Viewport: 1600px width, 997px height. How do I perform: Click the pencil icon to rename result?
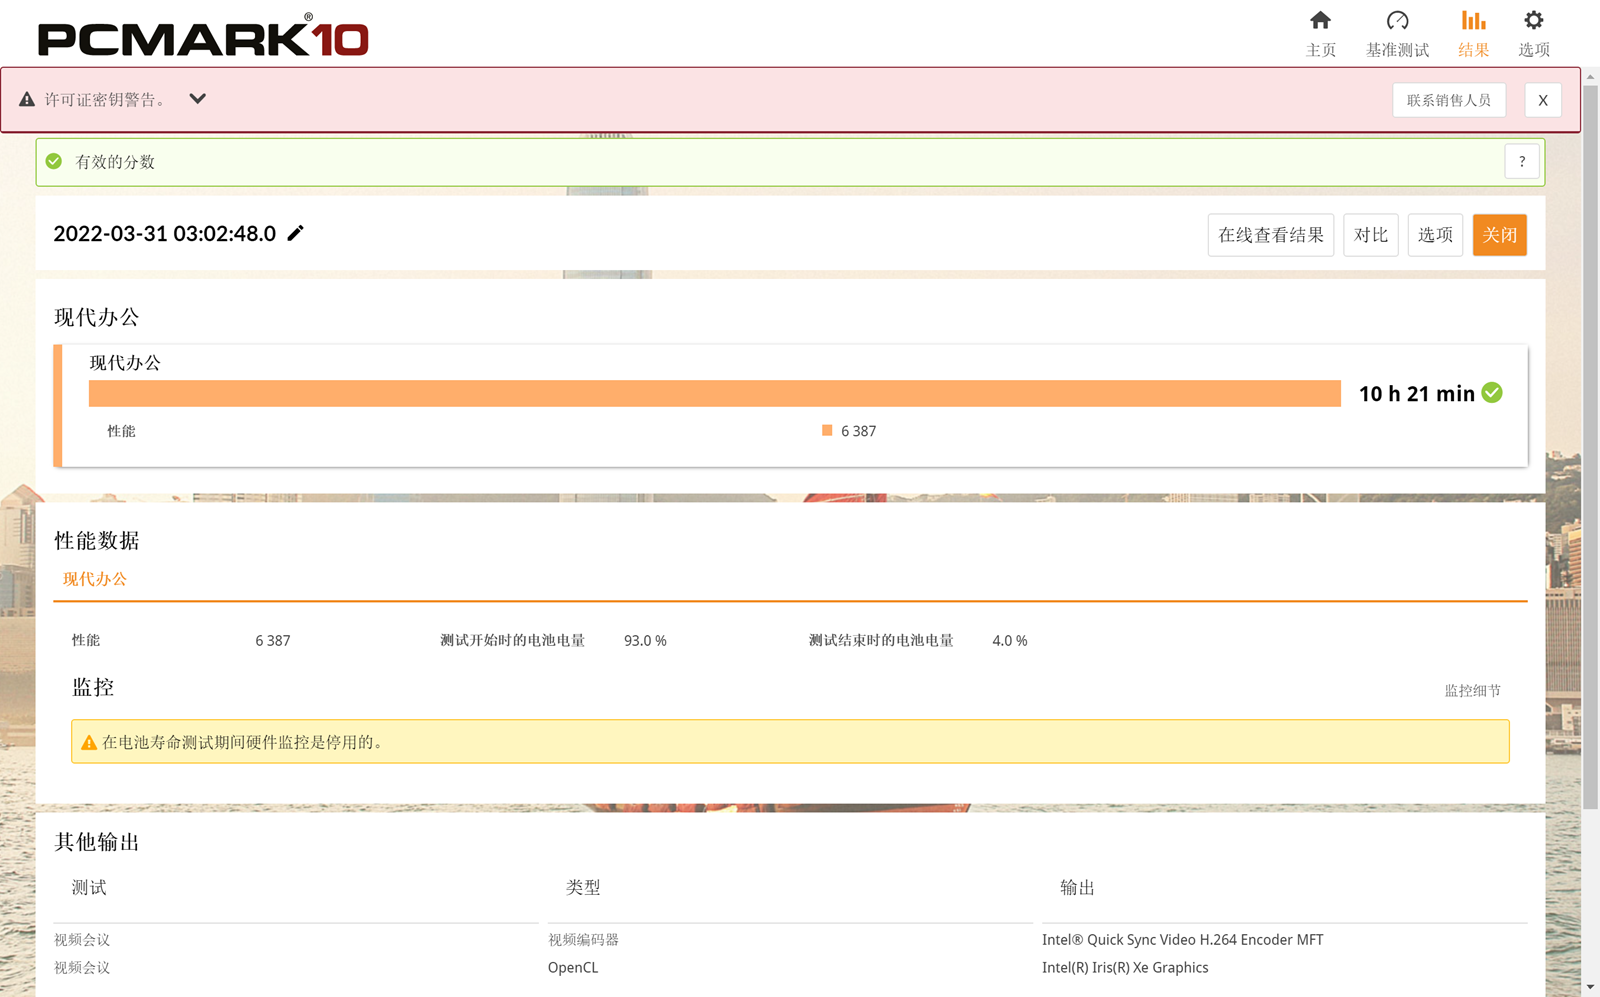295,233
